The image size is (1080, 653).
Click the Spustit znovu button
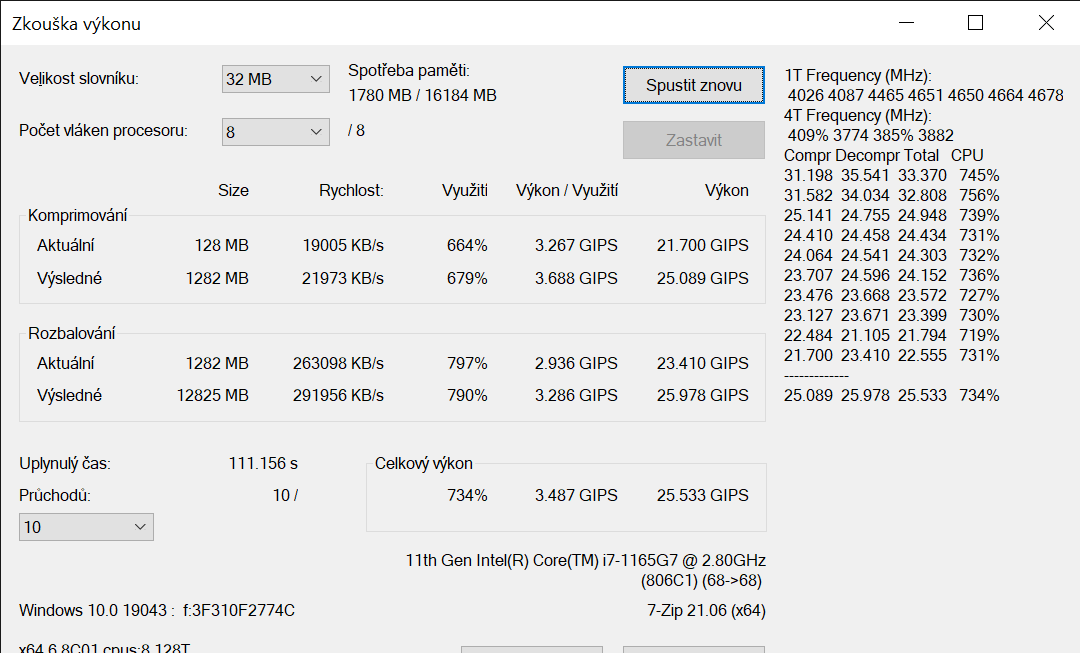pyautogui.click(x=693, y=85)
